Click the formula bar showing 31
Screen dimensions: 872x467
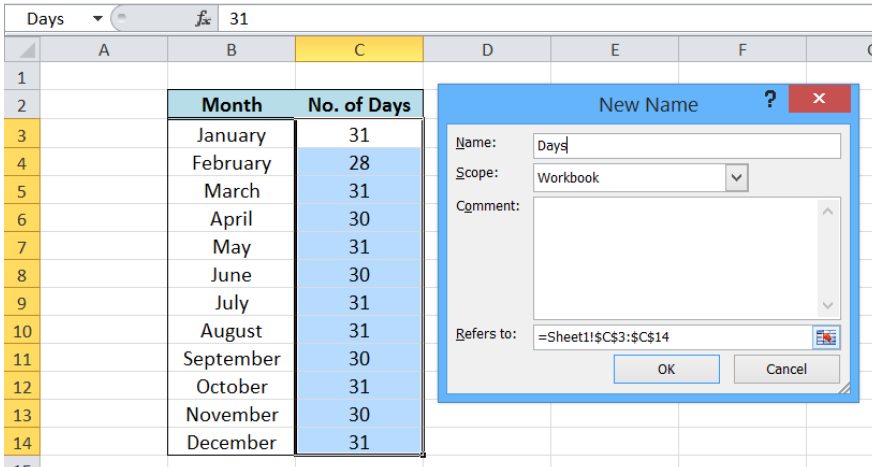click(x=545, y=19)
